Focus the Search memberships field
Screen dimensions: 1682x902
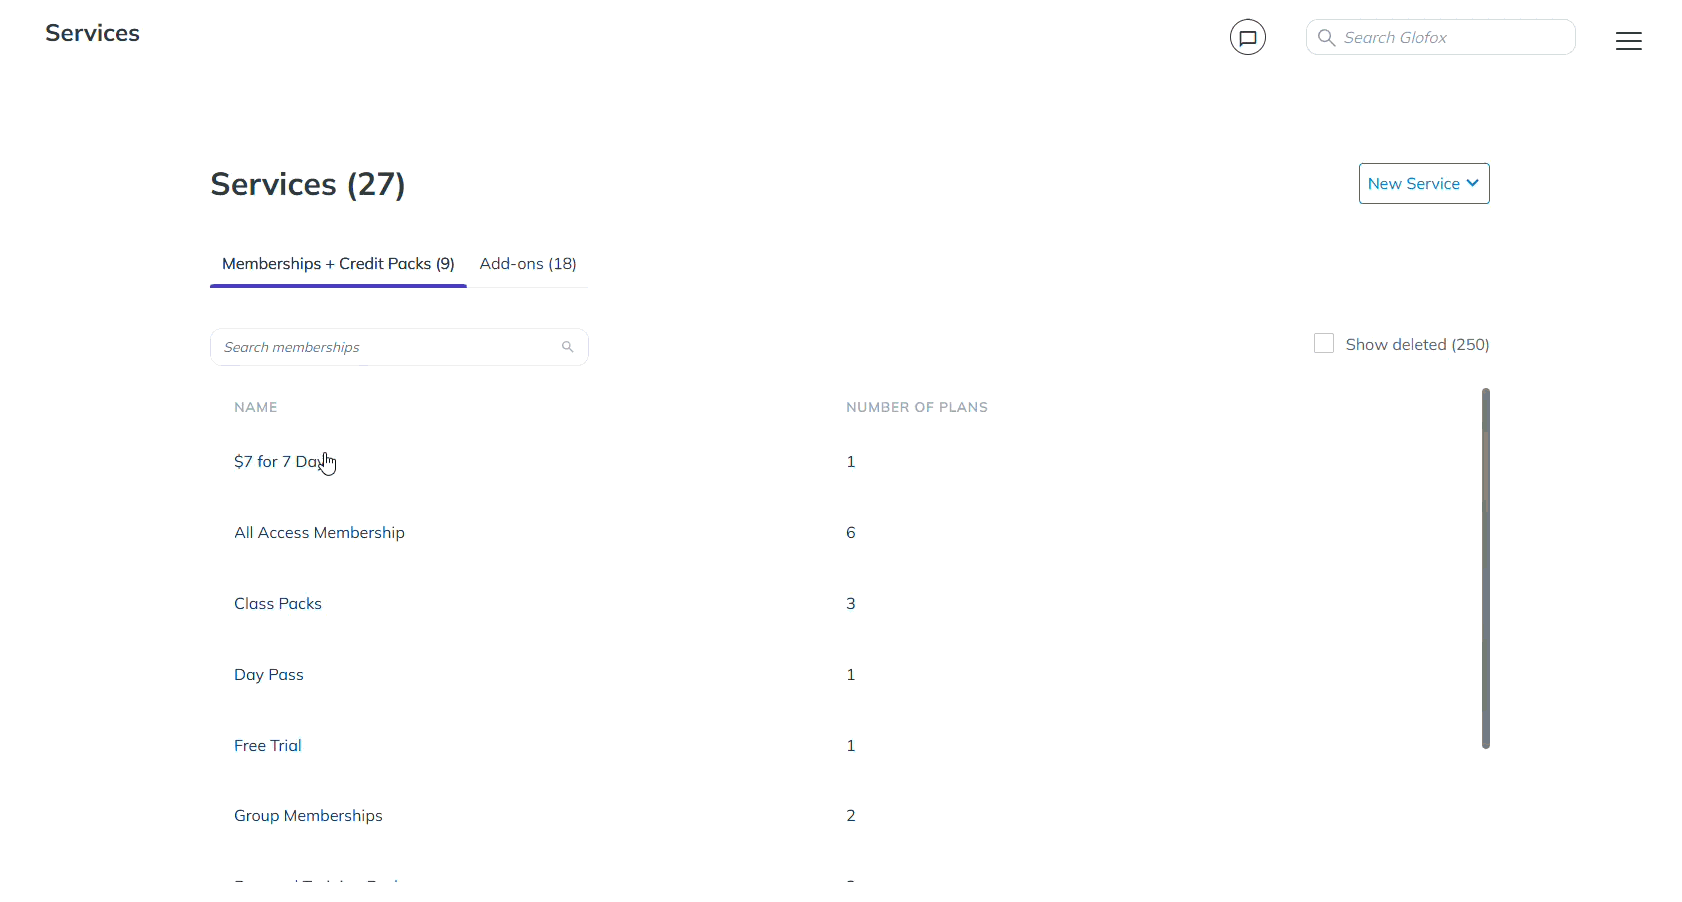[x=399, y=347]
